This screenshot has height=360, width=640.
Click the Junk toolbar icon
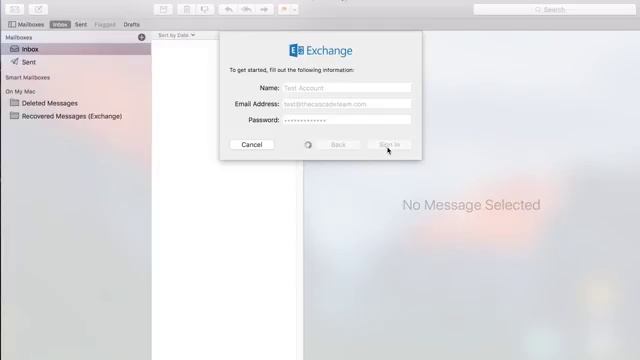pyautogui.click(x=205, y=9)
